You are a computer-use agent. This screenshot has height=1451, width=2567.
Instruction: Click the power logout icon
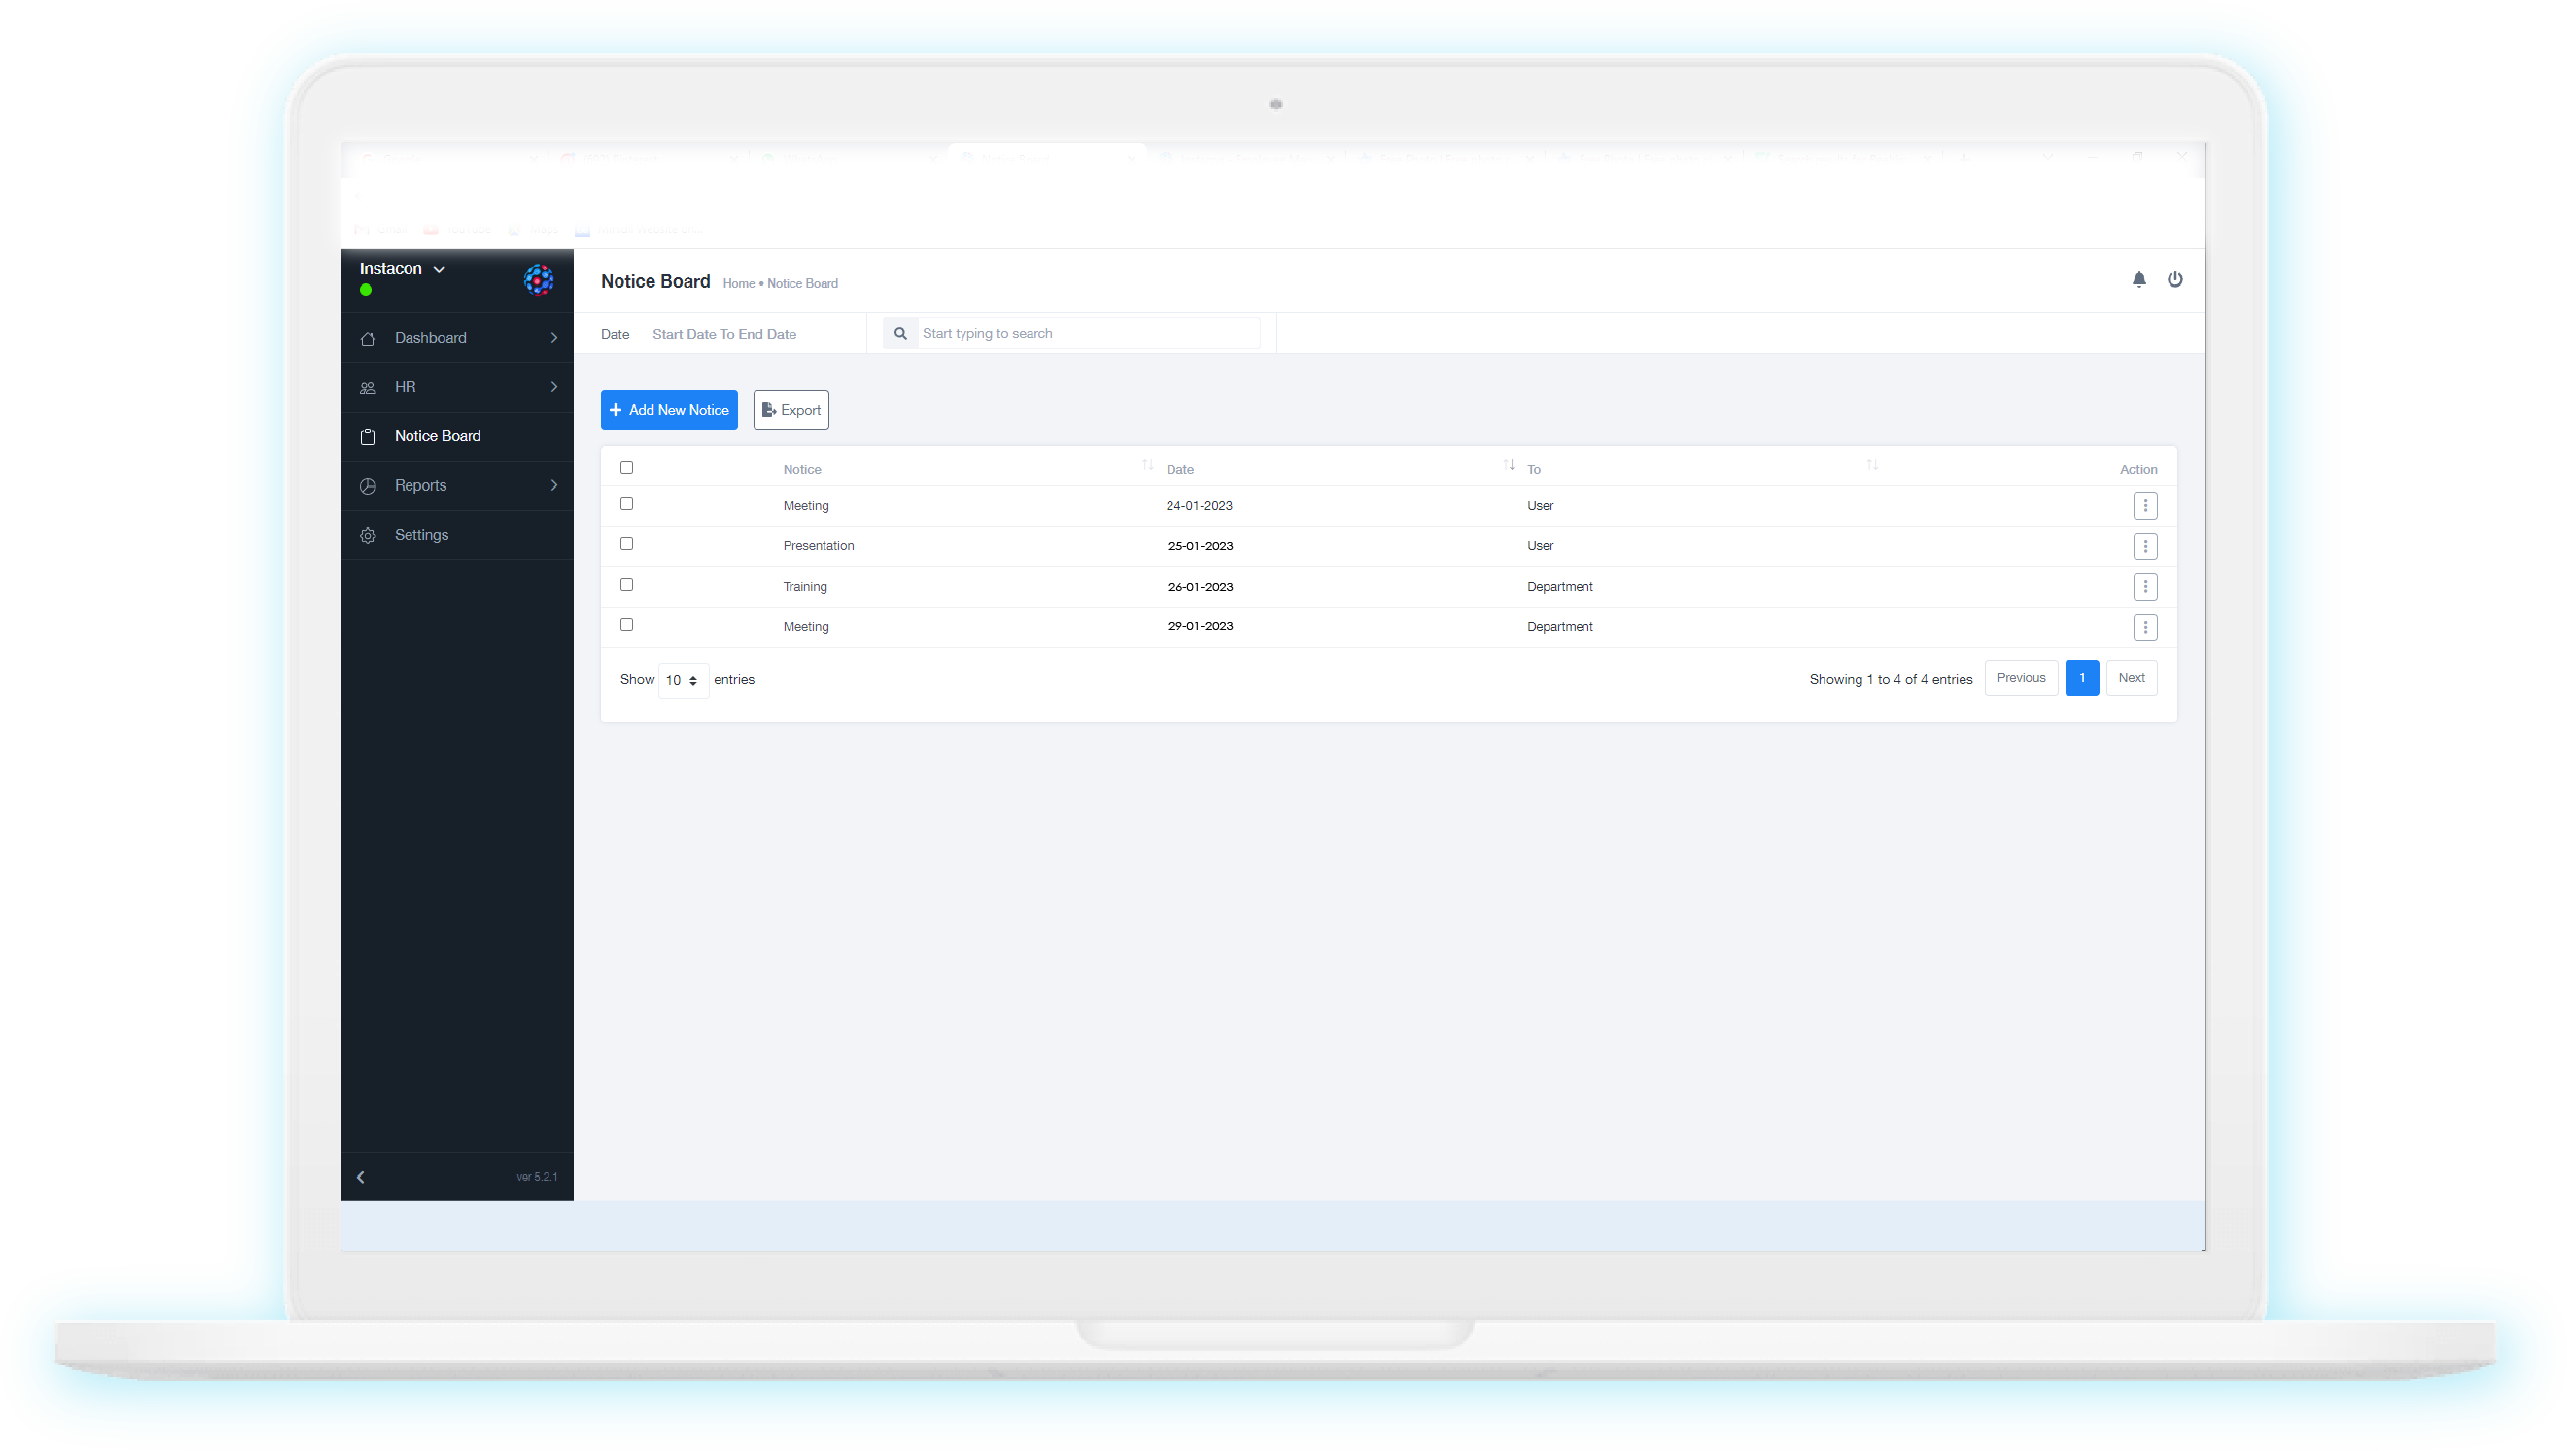(x=2175, y=280)
